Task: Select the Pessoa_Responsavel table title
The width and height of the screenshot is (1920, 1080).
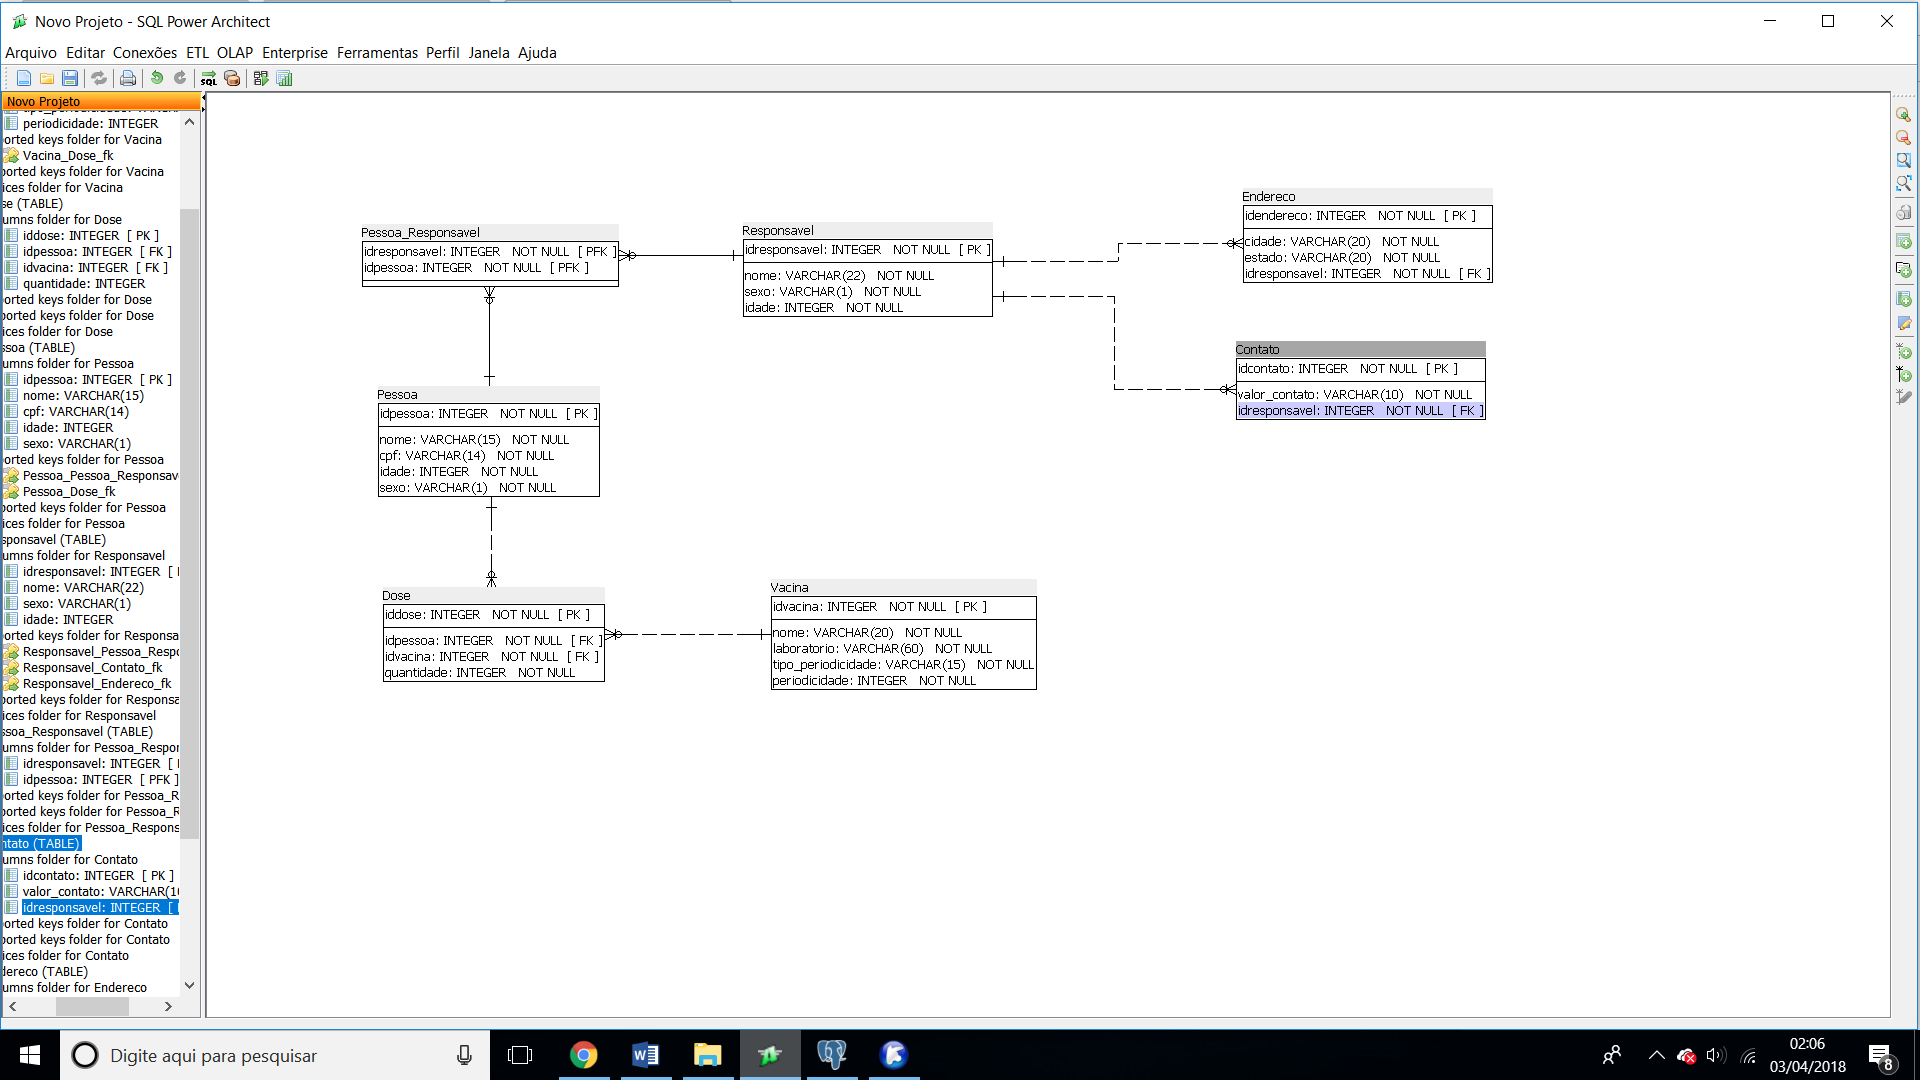Action: click(420, 232)
